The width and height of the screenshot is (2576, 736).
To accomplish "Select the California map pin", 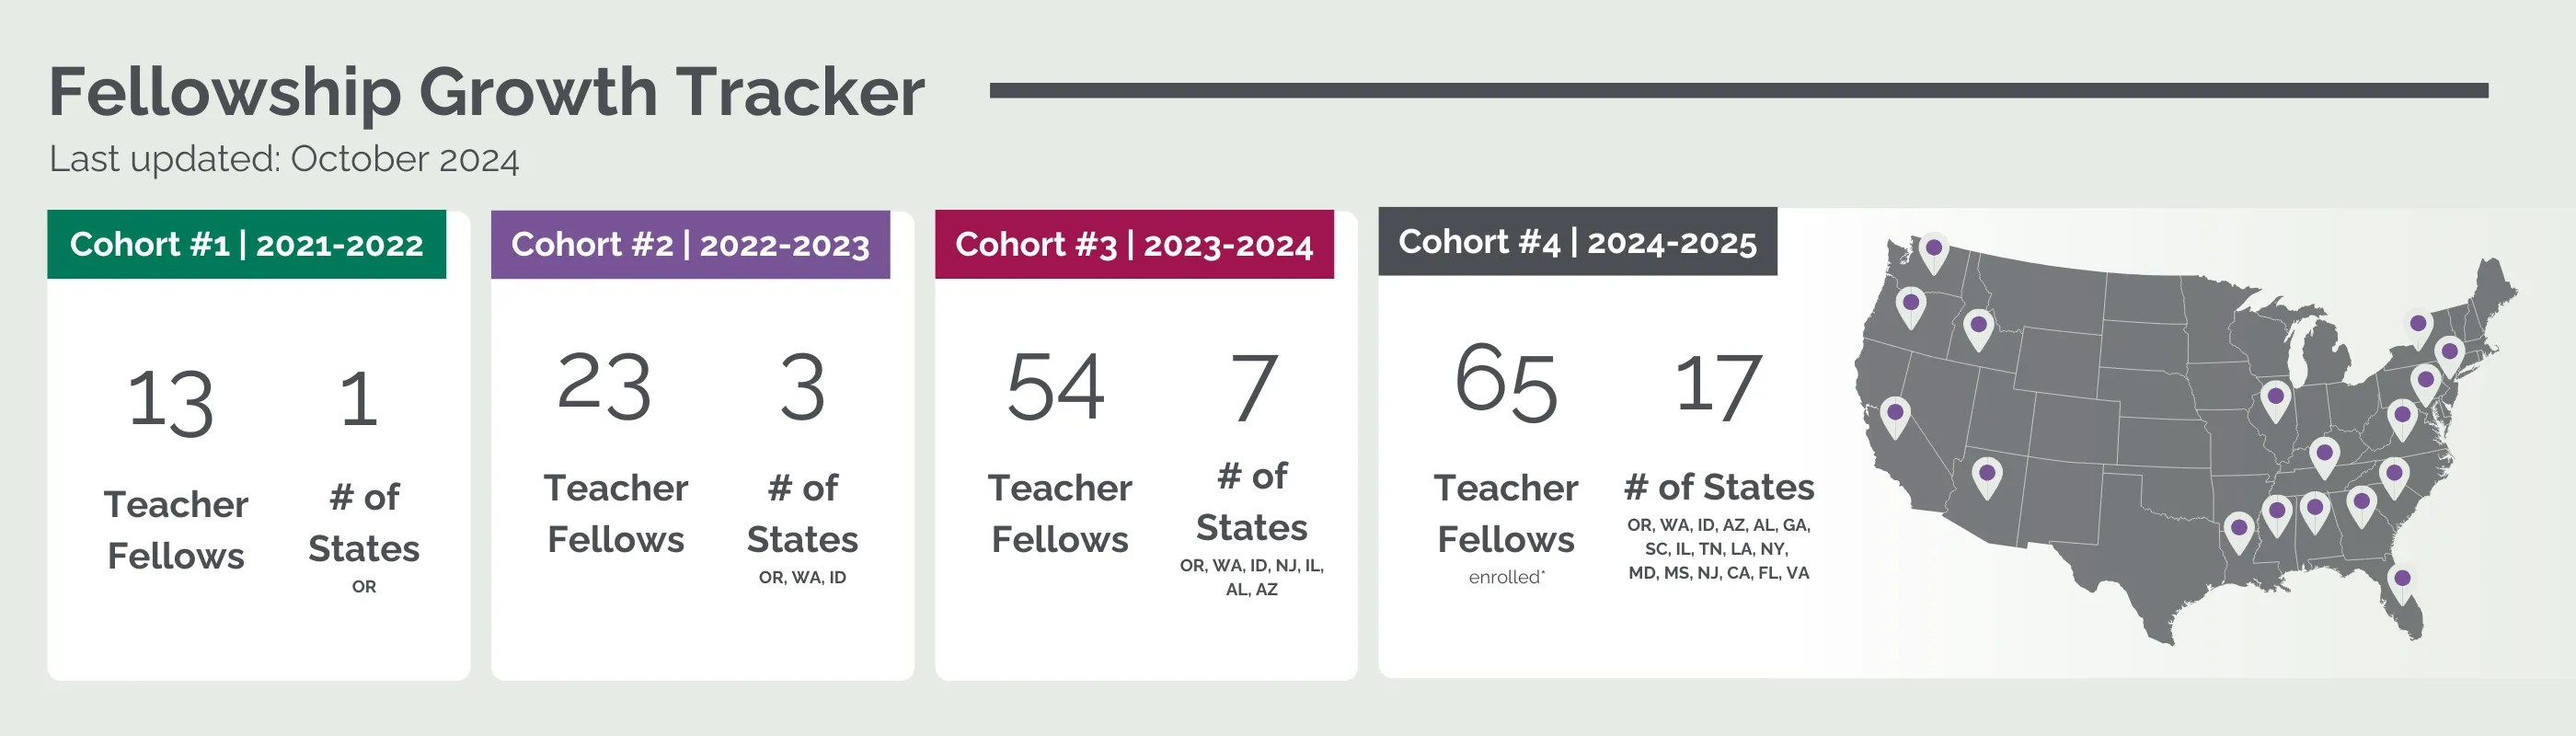I will pos(1894,418).
